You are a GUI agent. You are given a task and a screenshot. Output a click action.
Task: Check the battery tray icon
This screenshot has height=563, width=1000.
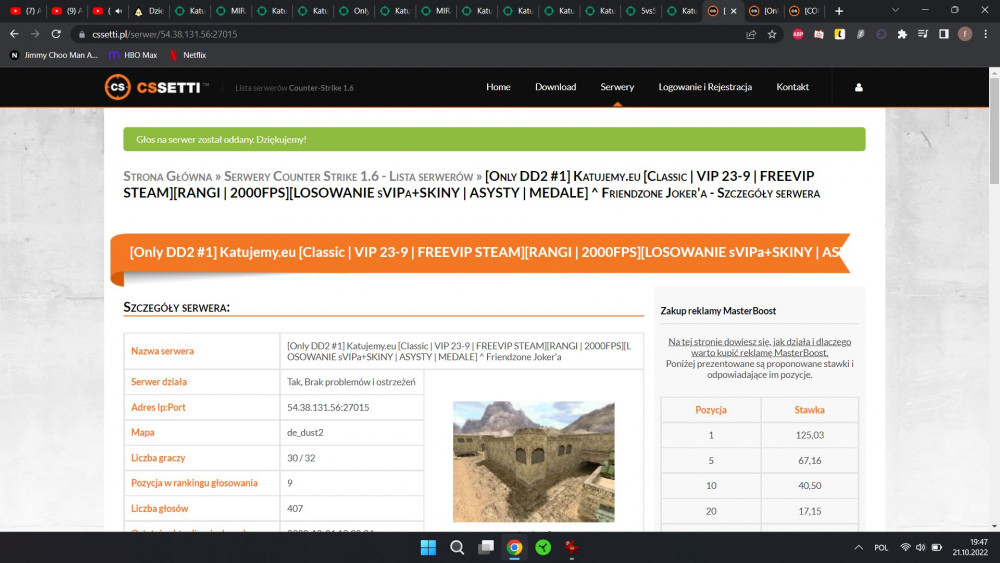point(936,548)
